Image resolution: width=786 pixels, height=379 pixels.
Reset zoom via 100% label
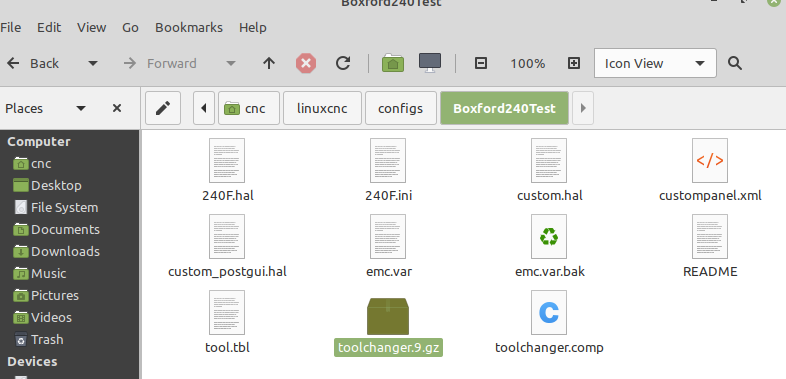click(x=527, y=64)
